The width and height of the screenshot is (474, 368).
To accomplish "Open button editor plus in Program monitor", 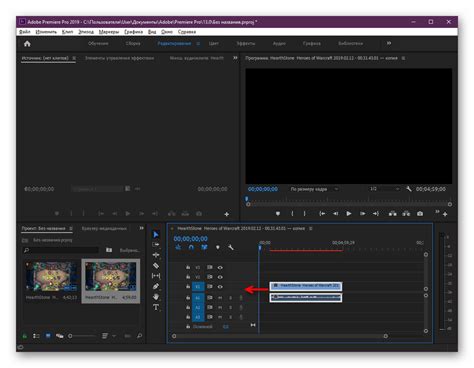I will pos(445,214).
